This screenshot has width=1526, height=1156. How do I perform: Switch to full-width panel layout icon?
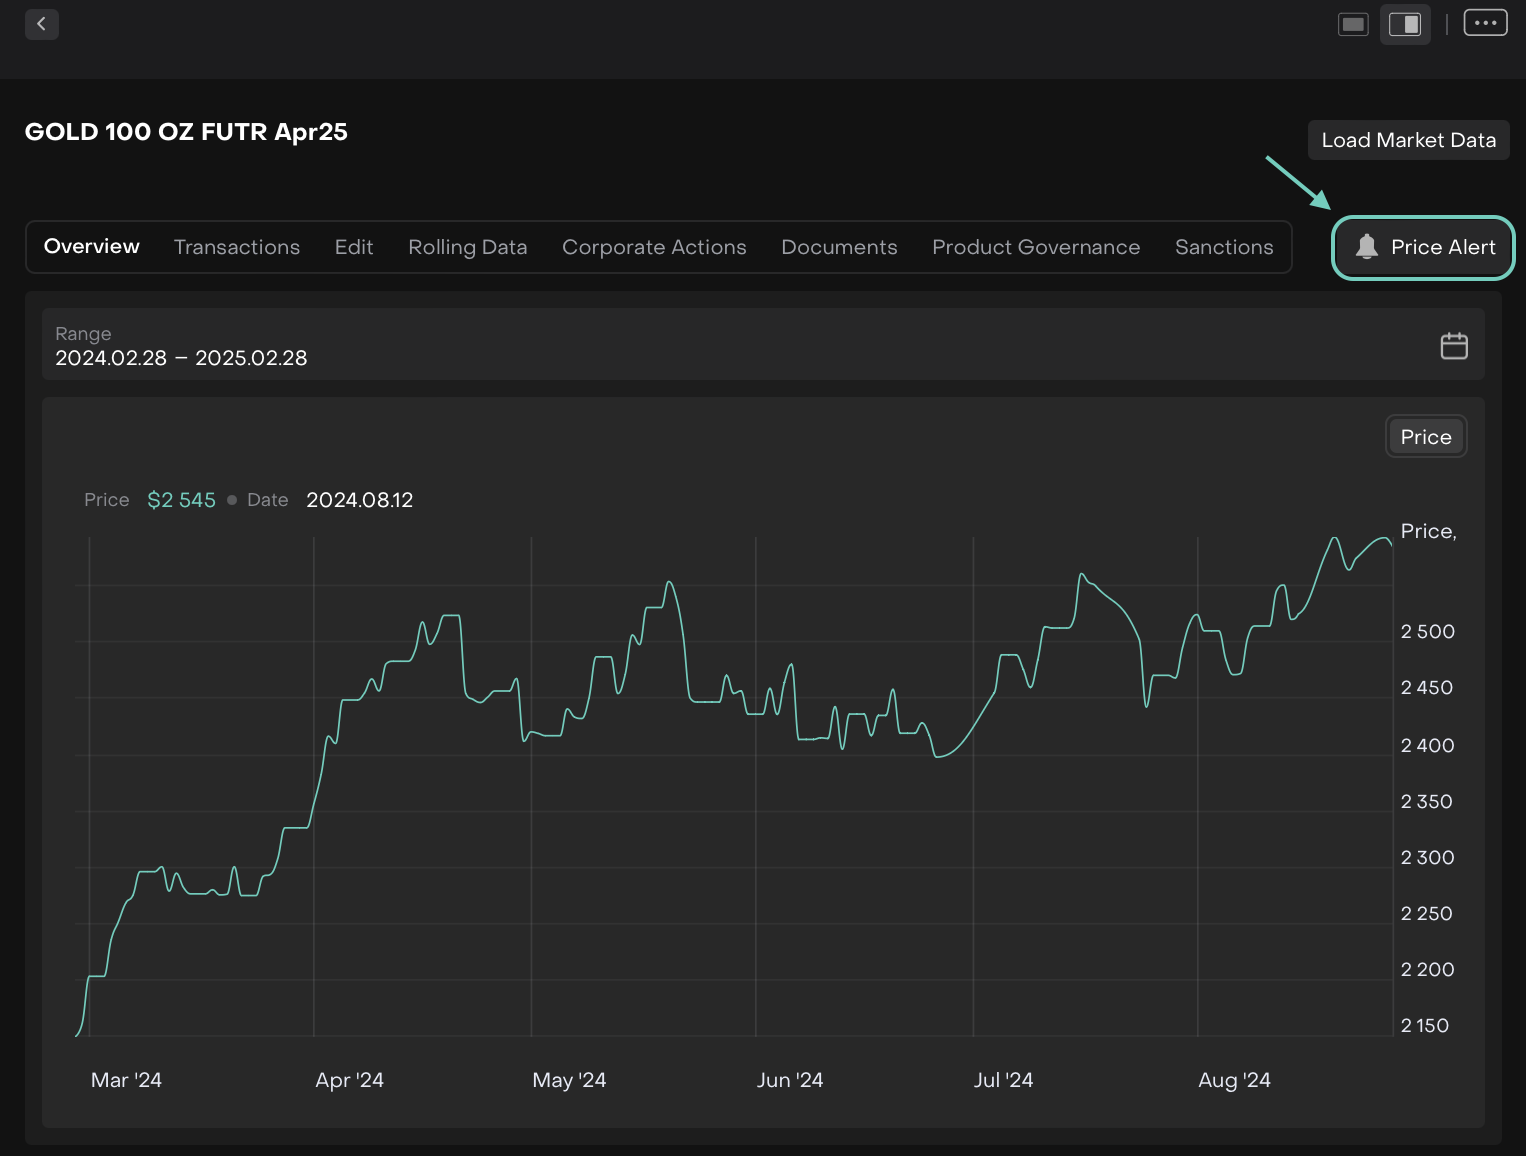tap(1353, 24)
